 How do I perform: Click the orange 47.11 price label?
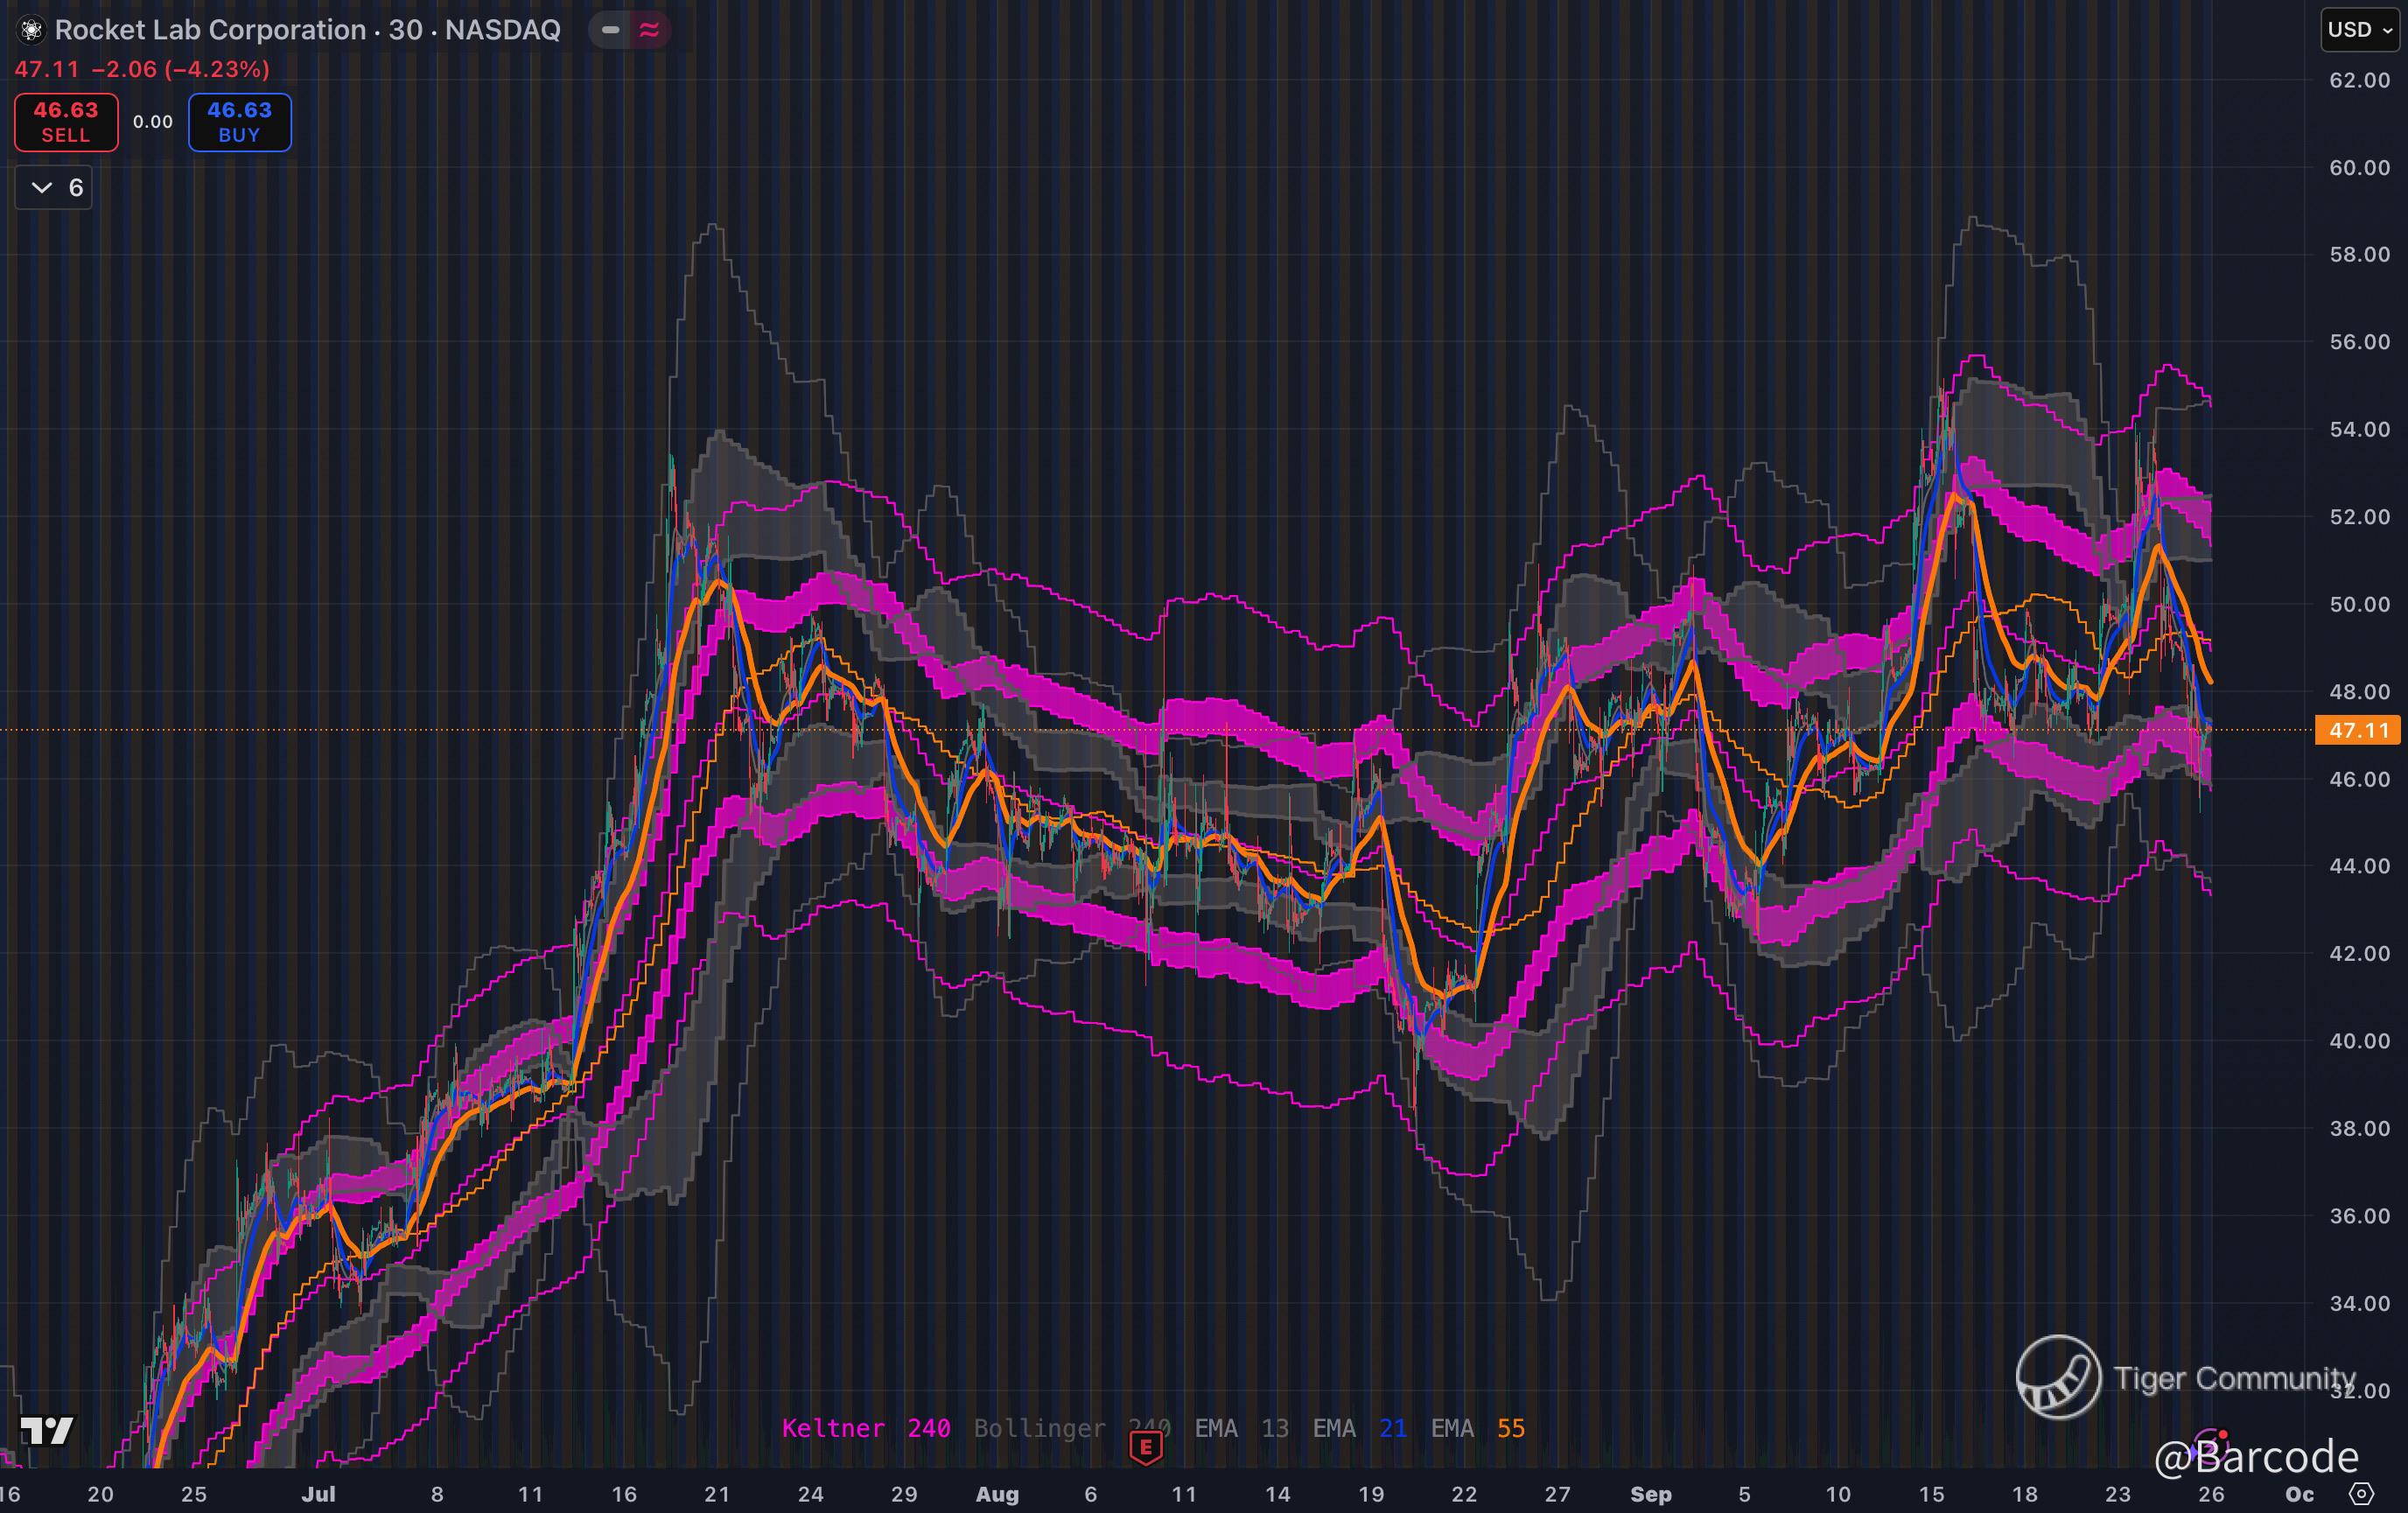[x=2358, y=730]
